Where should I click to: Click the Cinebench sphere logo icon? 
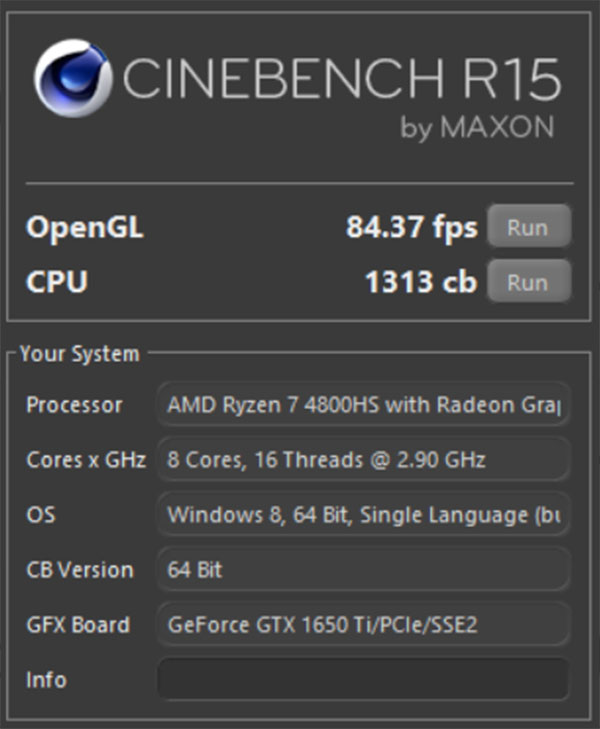click(74, 78)
